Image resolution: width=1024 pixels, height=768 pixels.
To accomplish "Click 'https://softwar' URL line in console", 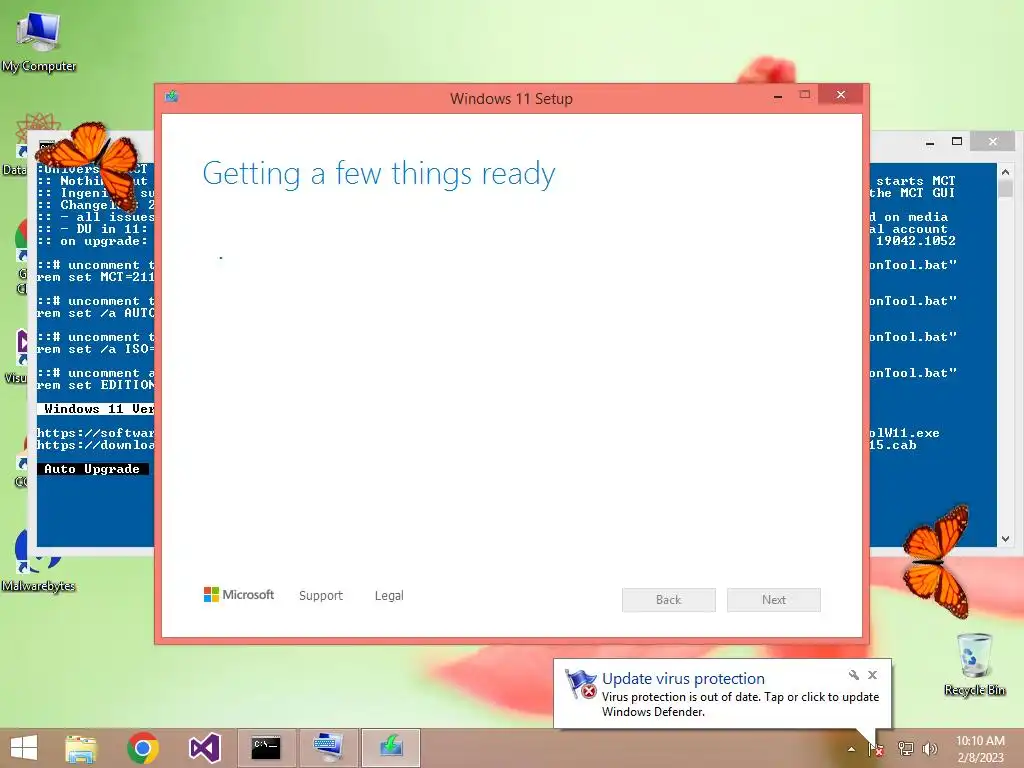I will tap(95, 433).
